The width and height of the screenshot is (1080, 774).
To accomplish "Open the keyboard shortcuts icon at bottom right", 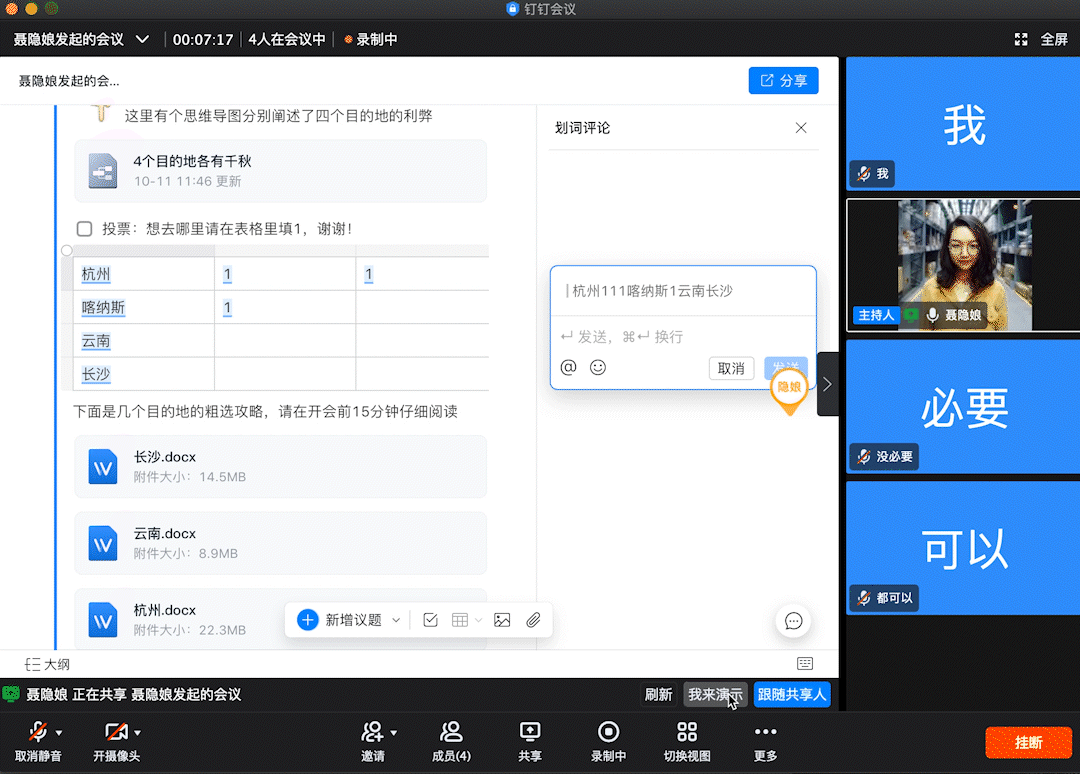I will [804, 663].
